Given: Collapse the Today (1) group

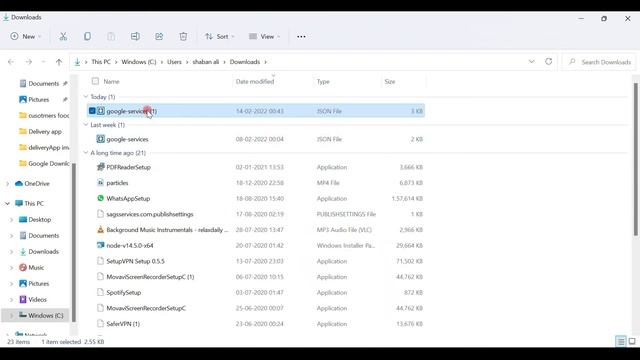Looking at the screenshot, I should [86, 97].
